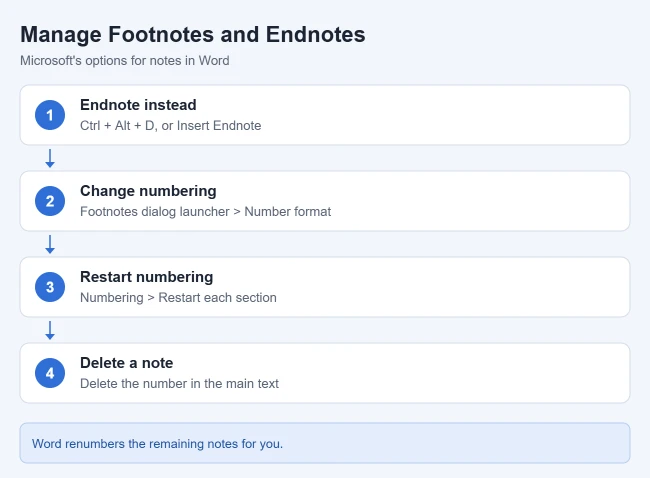Screen dimensions: 650x478
Task: Click the "Ctrl + Alt + D, or Insert Endnote" text
Action: [170, 126]
